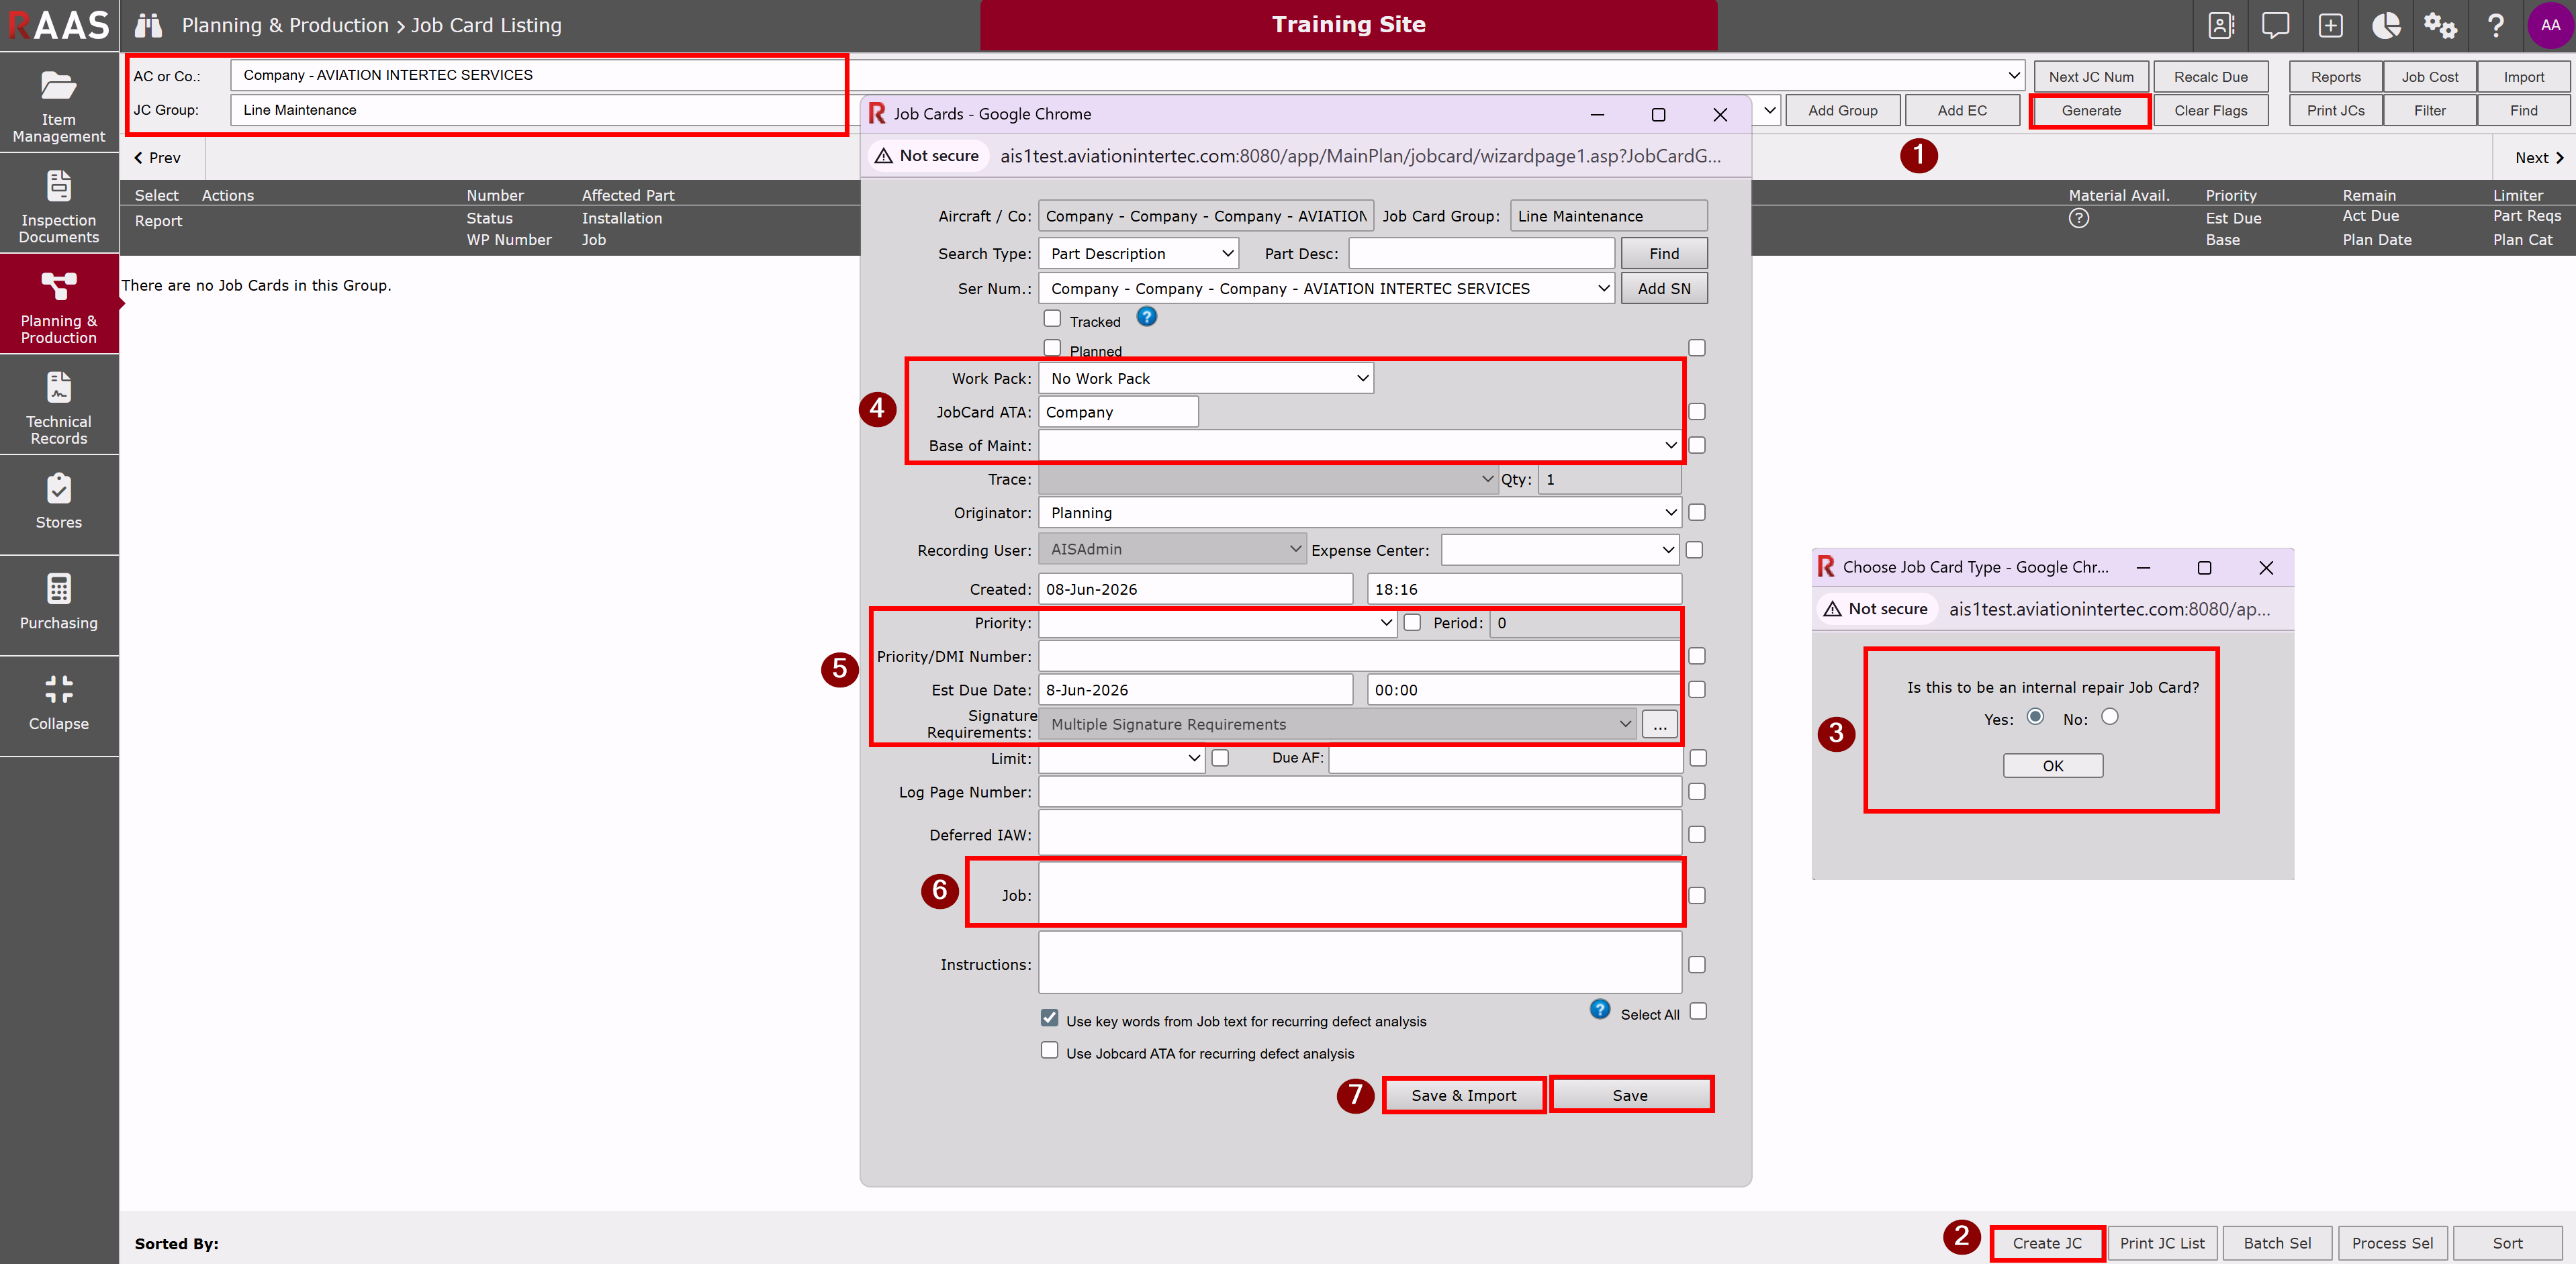Toggle the checkbox beside the Limit dropdown
This screenshot has height=1264, width=2576.
[x=1220, y=759]
